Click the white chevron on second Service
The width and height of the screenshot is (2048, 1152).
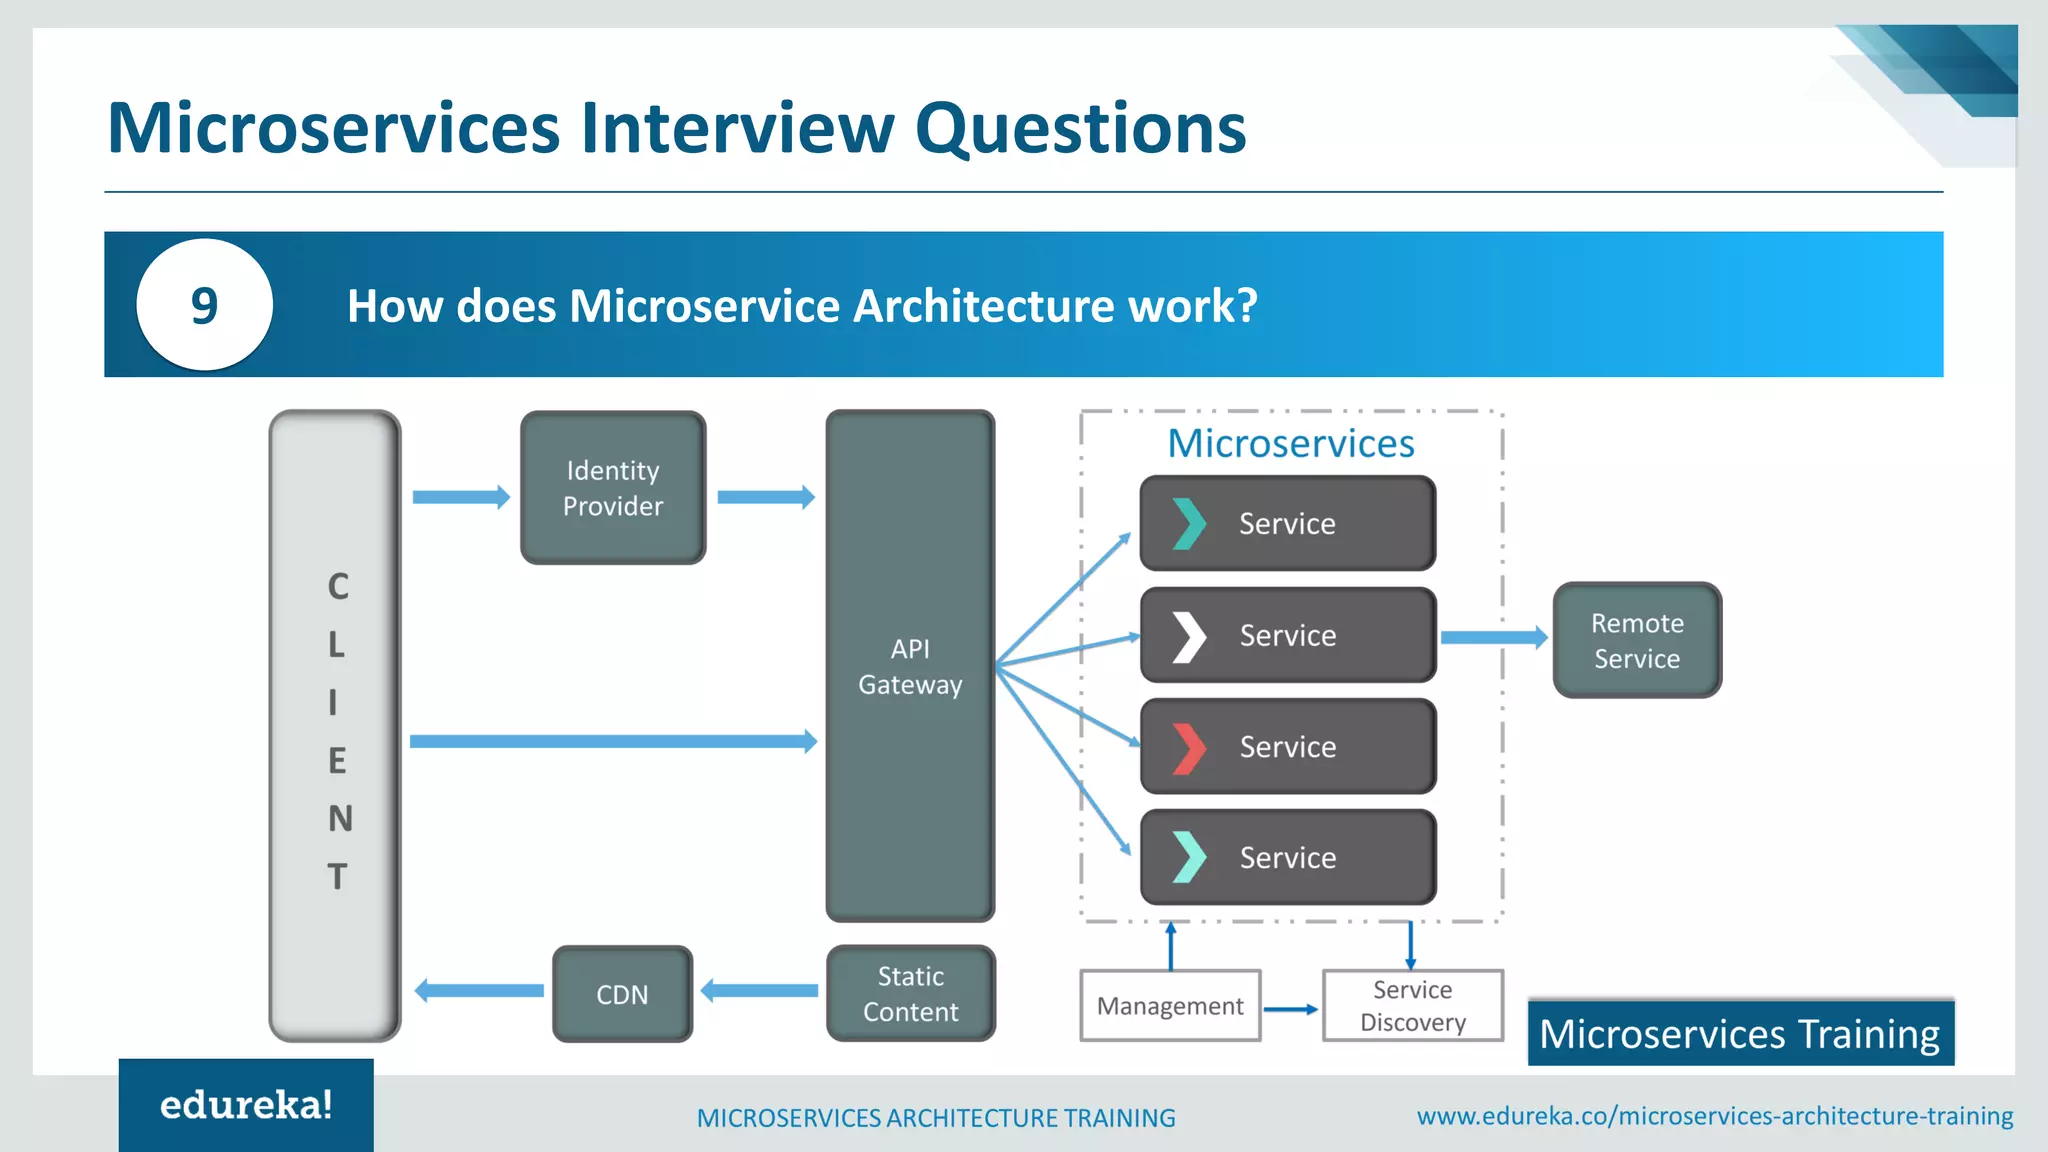(1188, 636)
